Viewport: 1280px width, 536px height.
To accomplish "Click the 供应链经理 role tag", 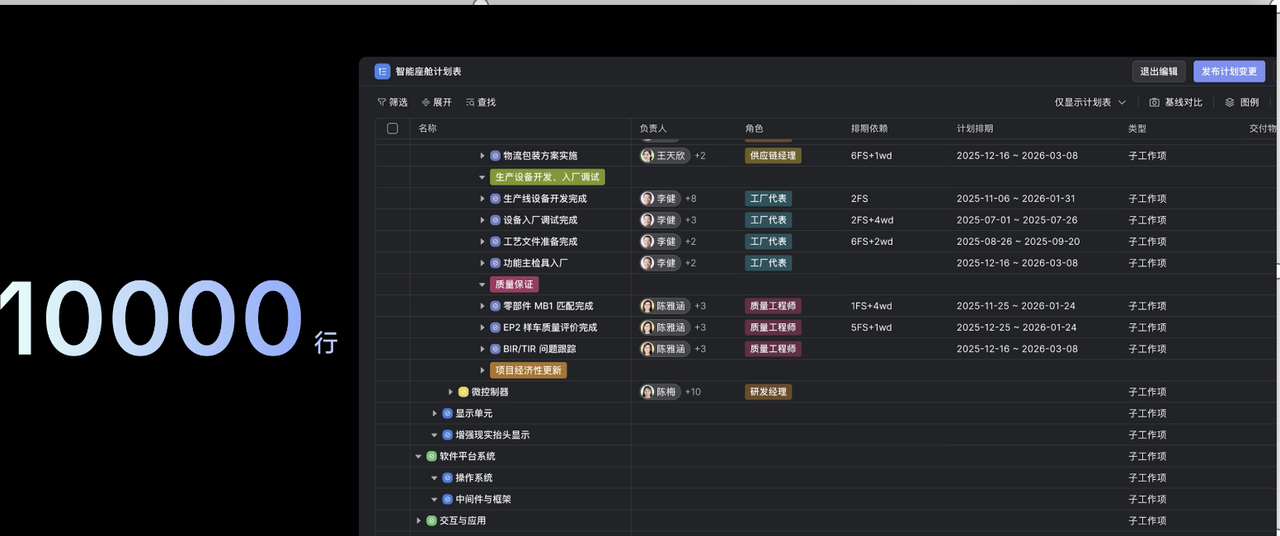I will [x=772, y=155].
